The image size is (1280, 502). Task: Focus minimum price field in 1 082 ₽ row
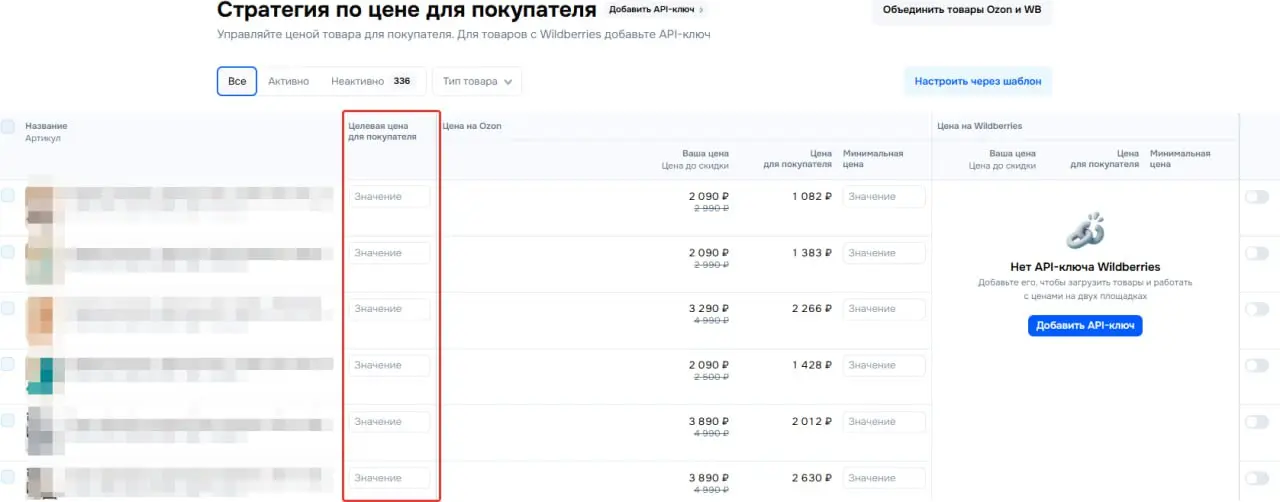click(x=884, y=197)
